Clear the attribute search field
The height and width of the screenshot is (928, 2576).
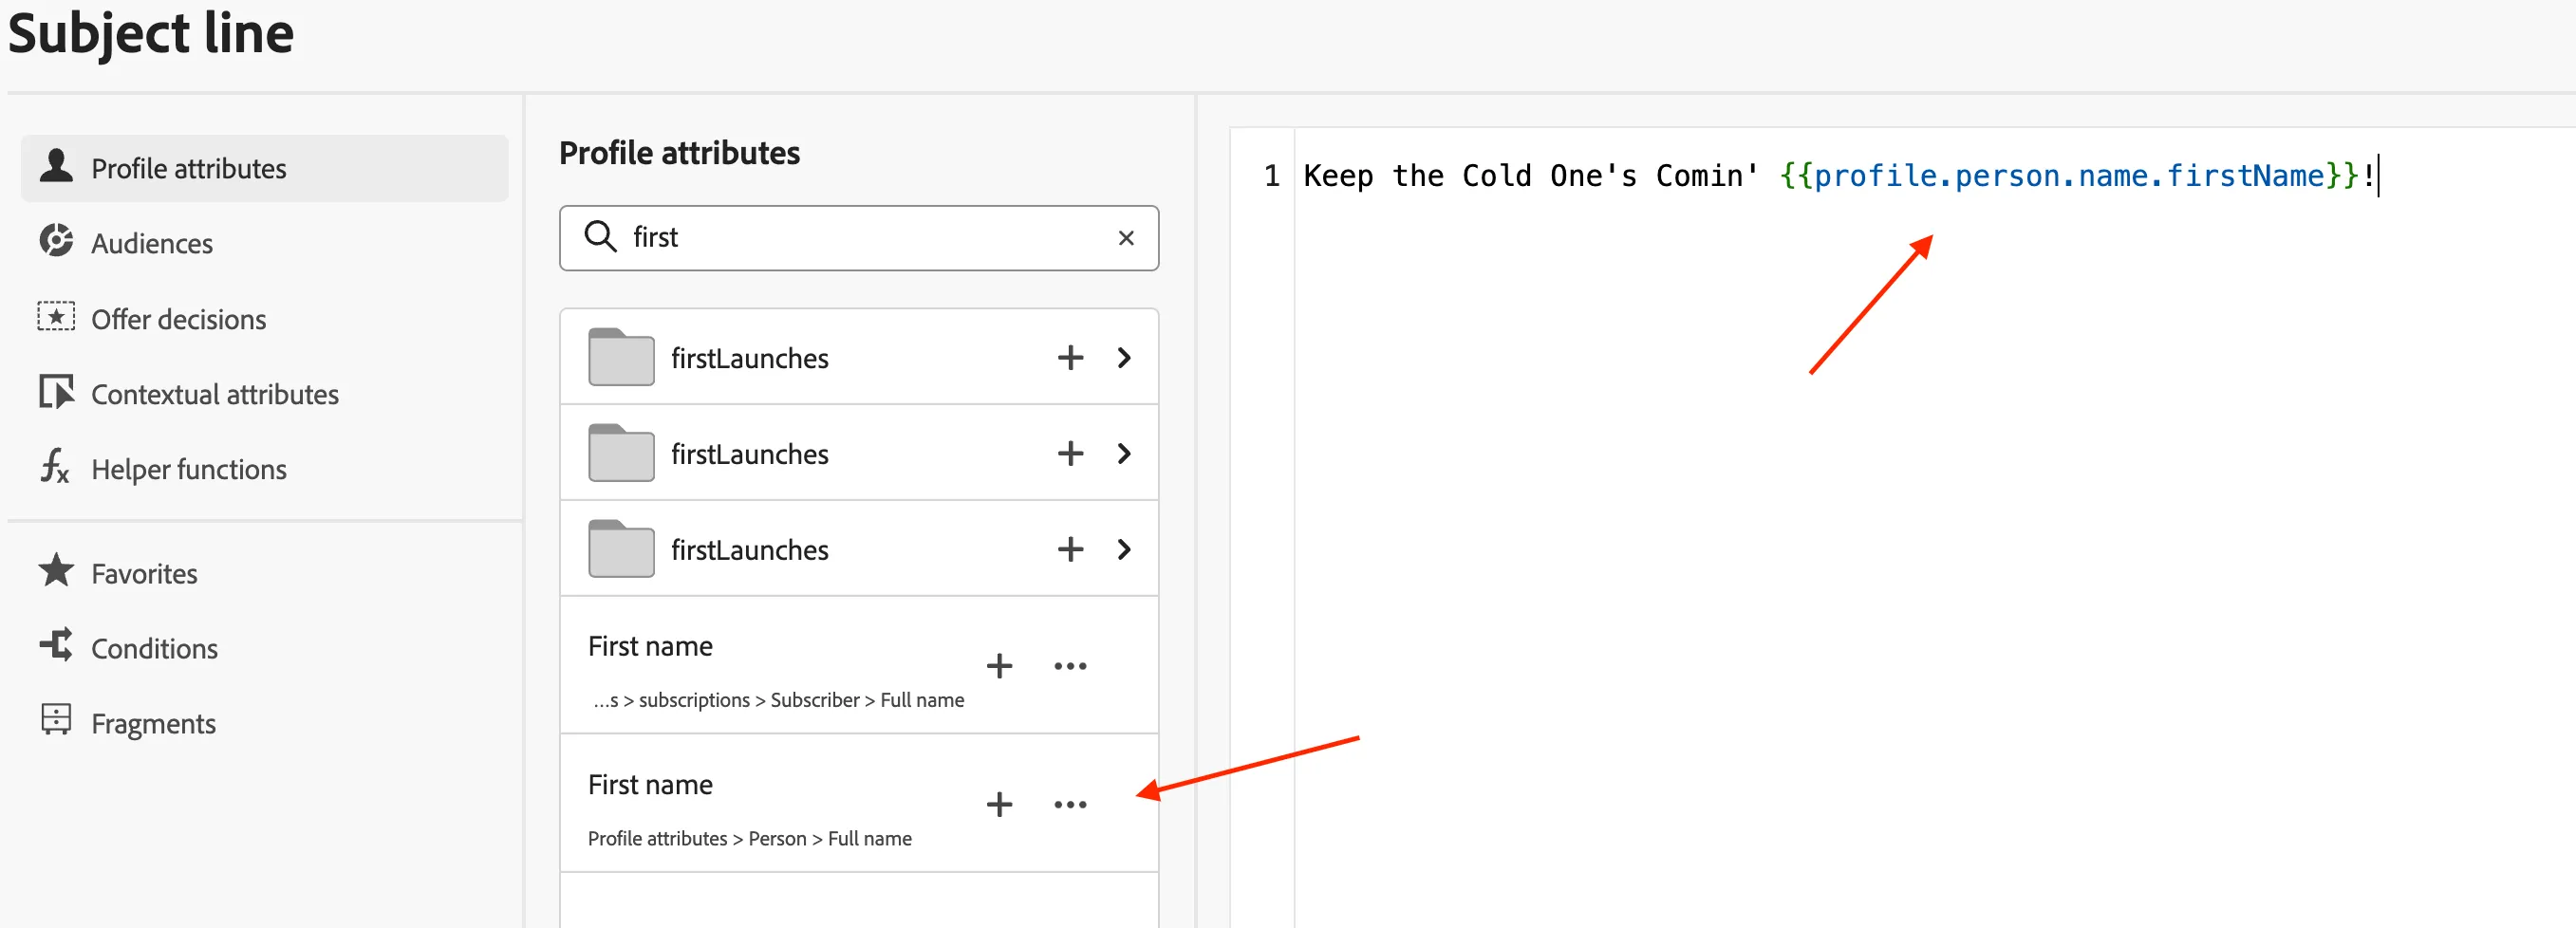click(1126, 238)
